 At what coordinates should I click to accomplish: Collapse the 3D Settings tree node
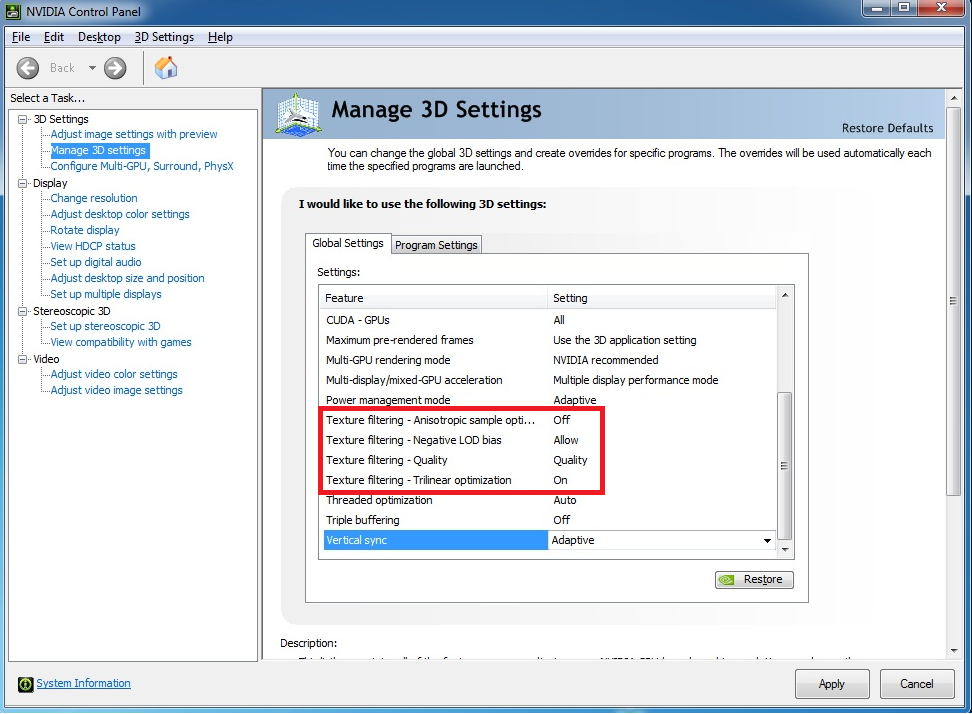tap(23, 119)
